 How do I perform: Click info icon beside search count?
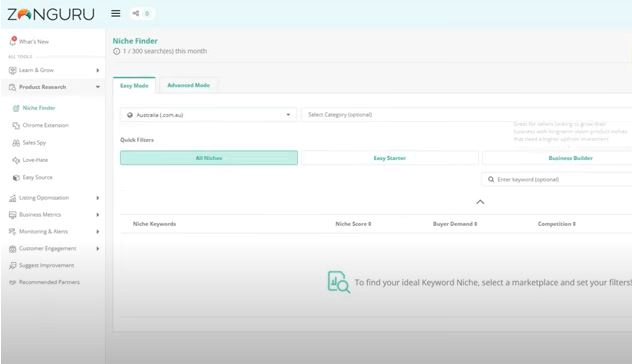(x=116, y=51)
